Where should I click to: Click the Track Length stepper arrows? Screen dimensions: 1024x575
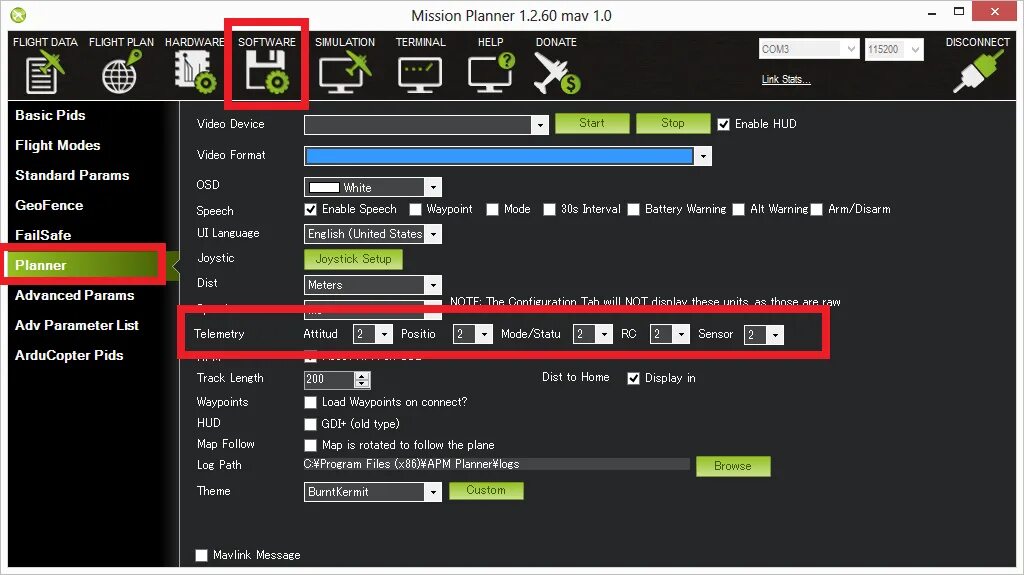tap(362, 380)
